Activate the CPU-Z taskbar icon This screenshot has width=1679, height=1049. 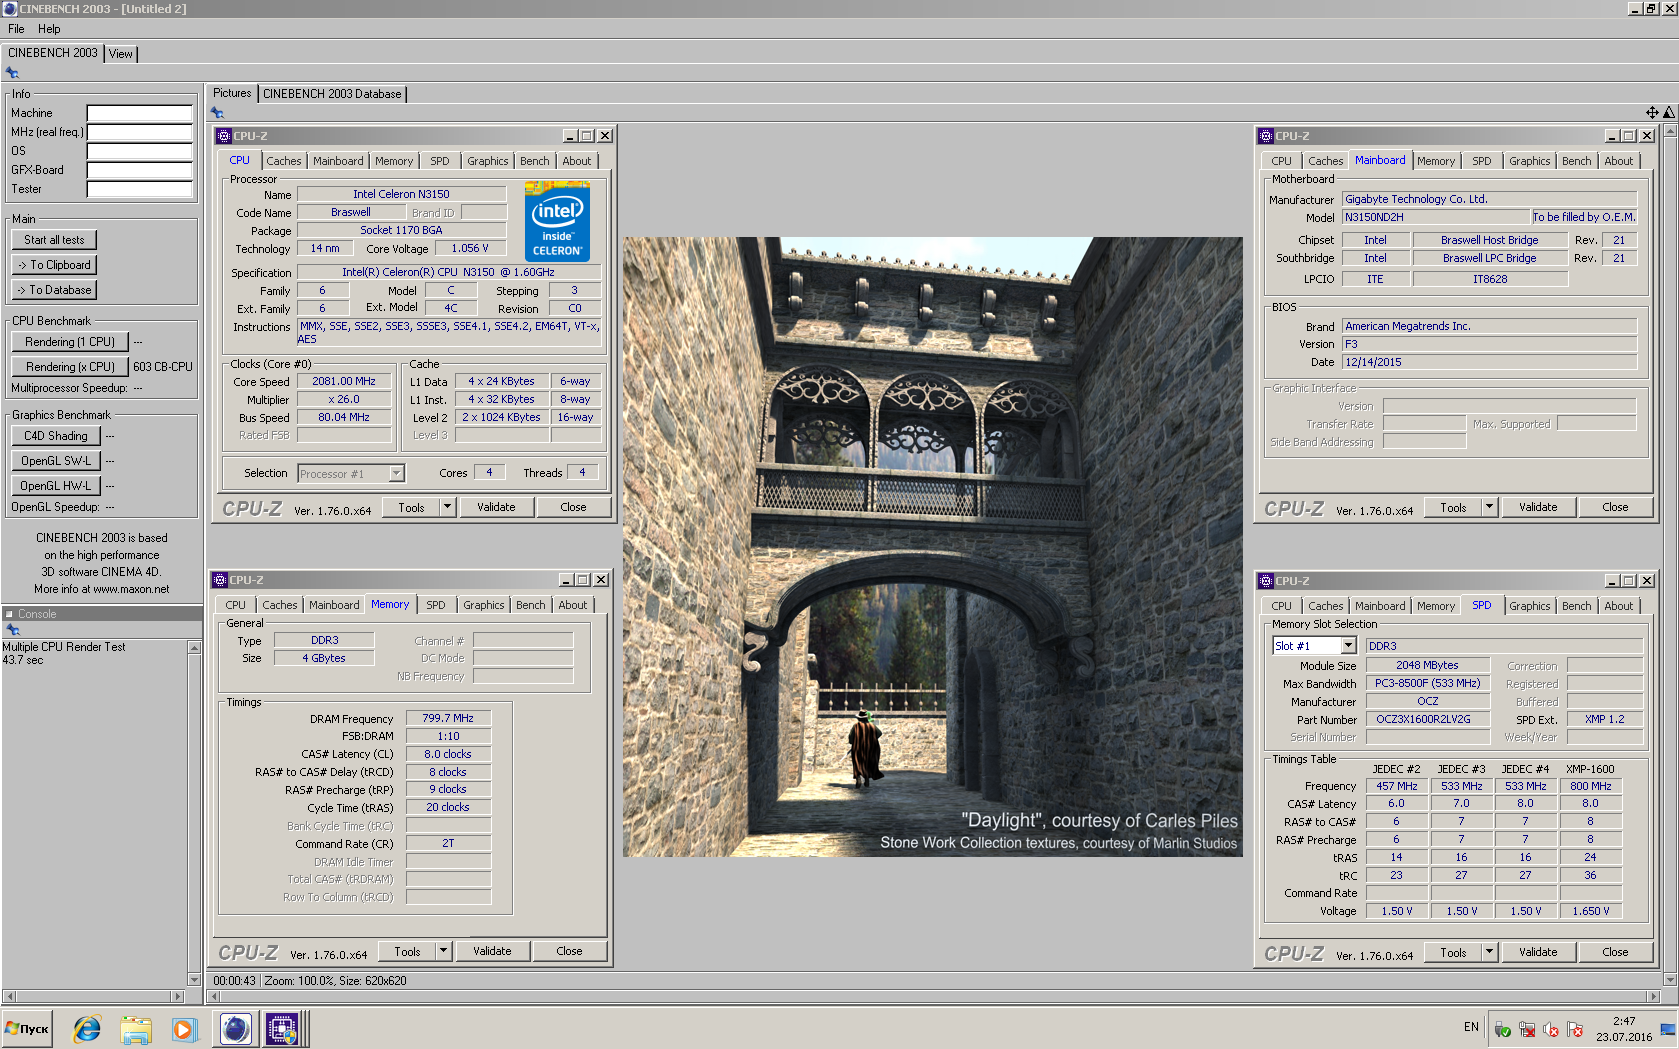coord(283,1028)
